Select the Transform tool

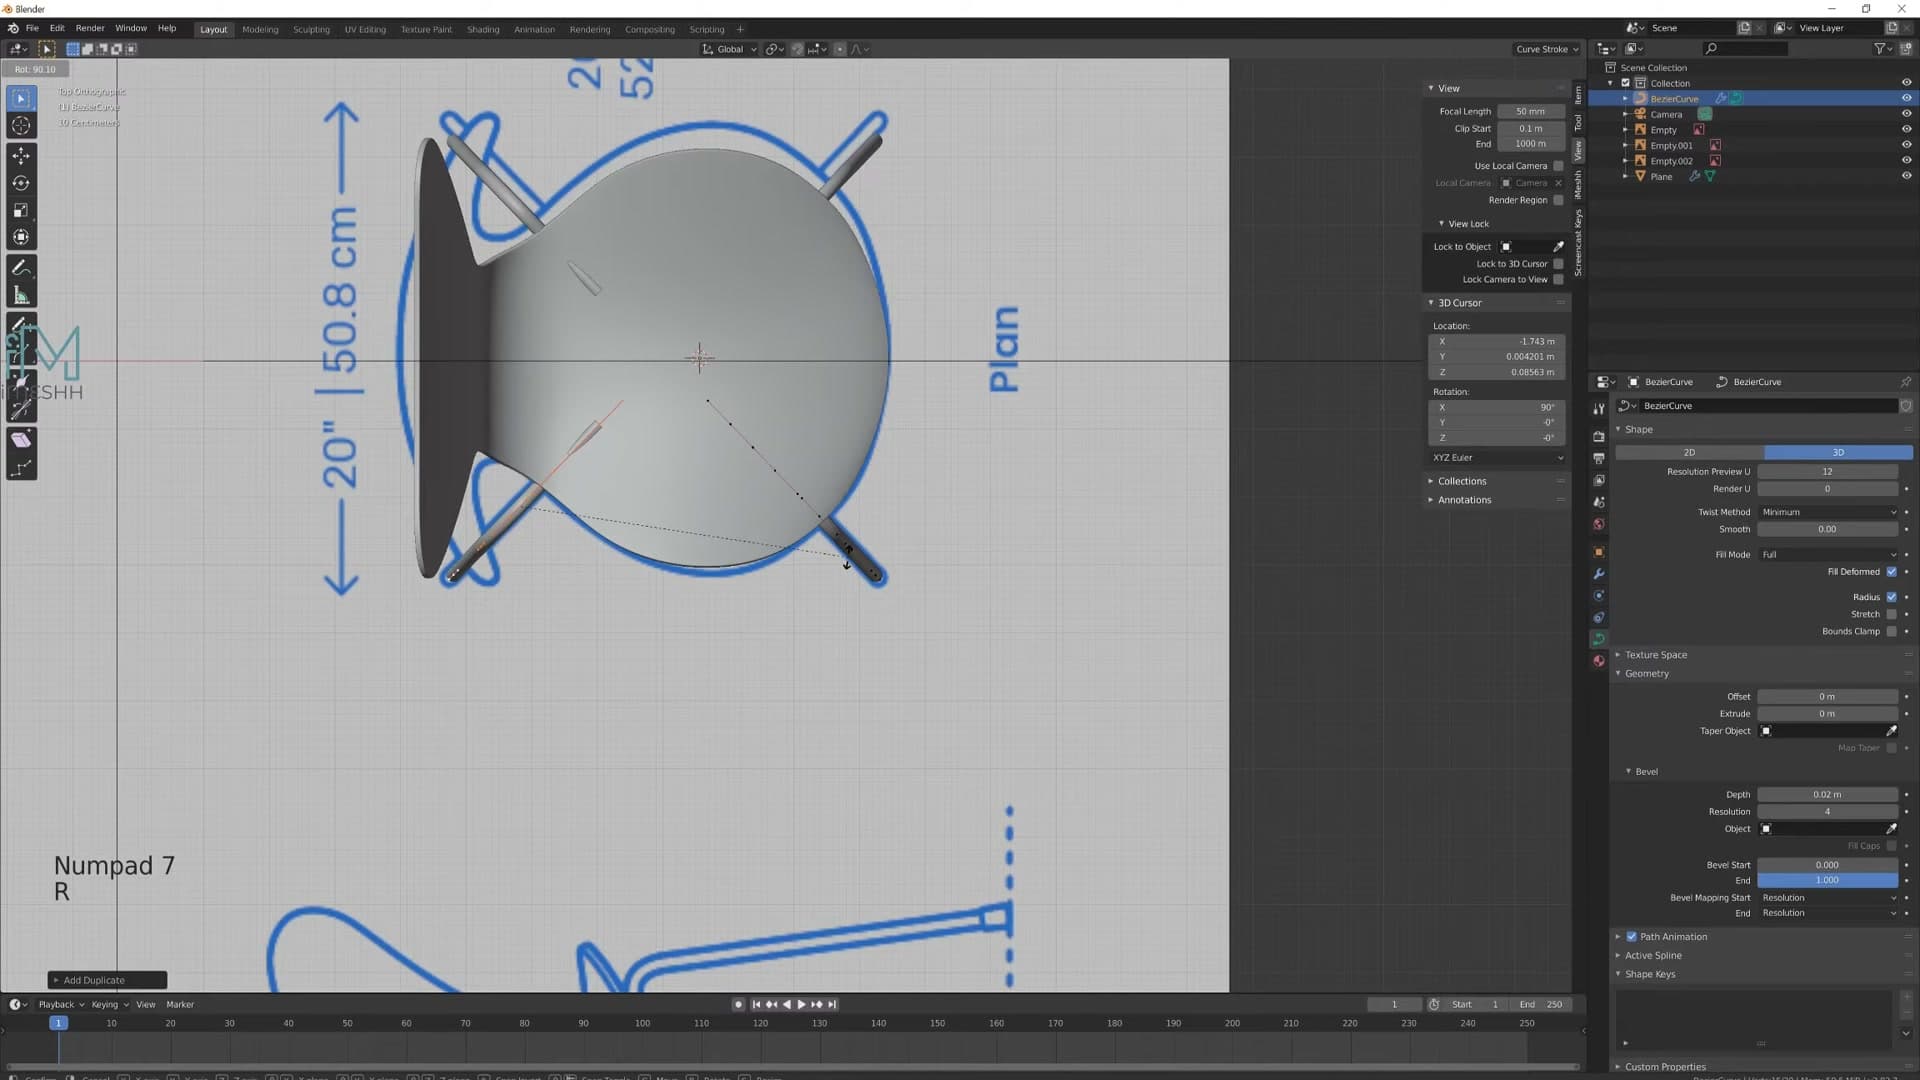tap(21, 237)
